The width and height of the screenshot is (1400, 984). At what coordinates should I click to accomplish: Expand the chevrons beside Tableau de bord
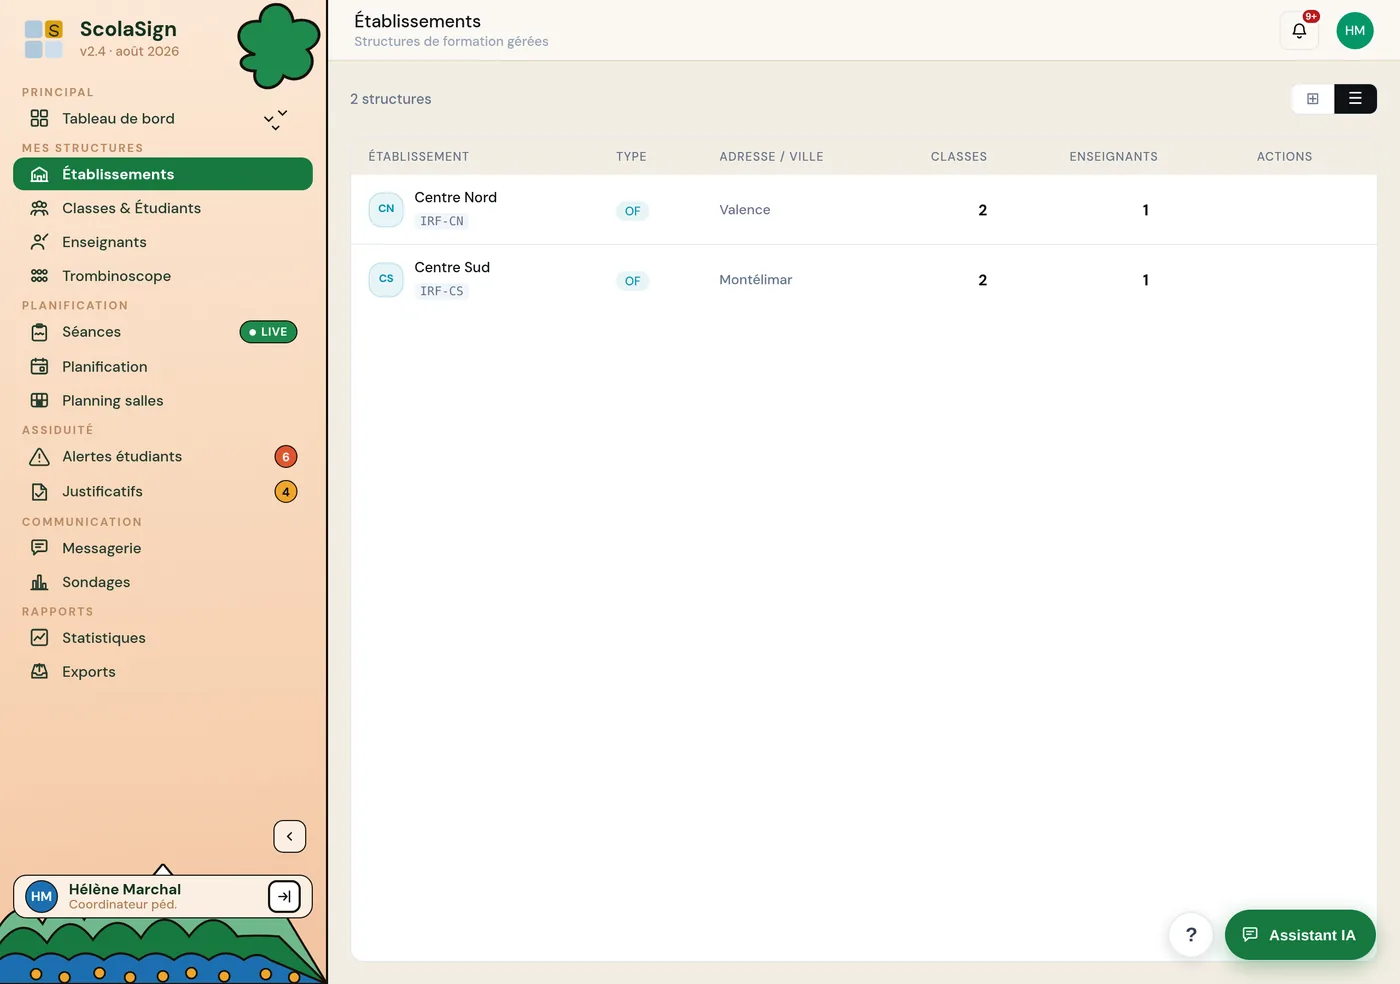[275, 119]
